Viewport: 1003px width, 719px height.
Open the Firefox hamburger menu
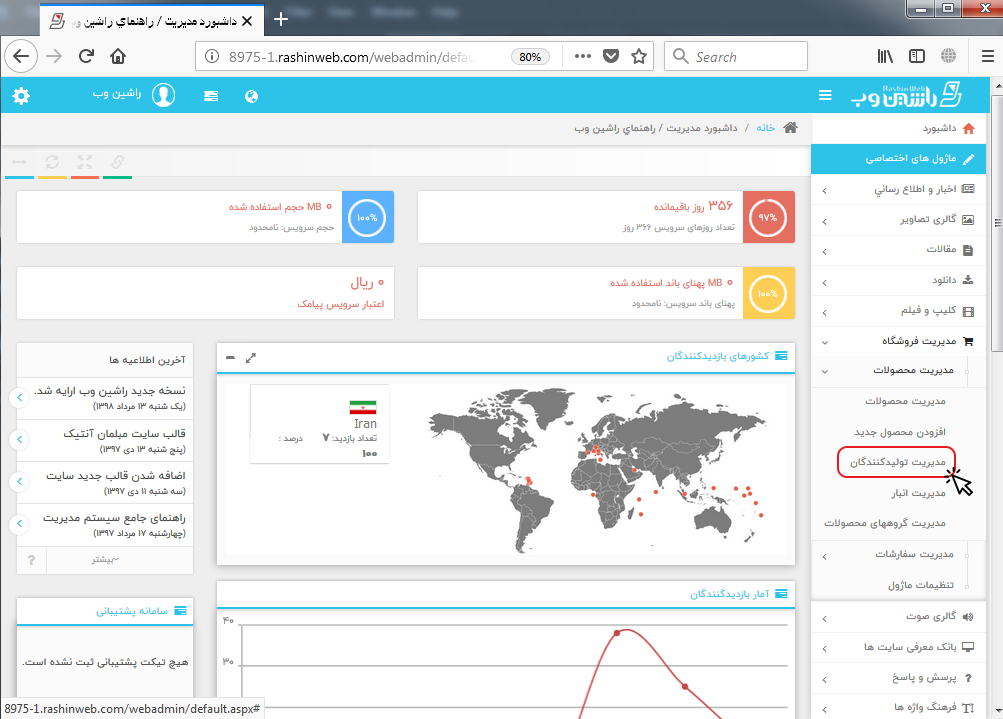(988, 56)
